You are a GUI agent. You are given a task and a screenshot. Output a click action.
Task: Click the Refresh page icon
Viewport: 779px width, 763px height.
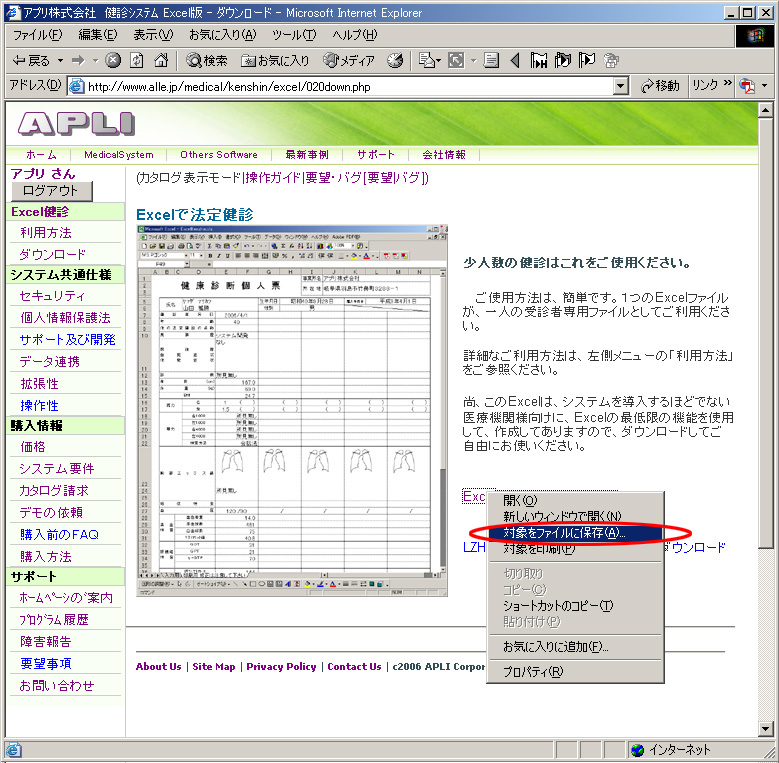tap(136, 60)
